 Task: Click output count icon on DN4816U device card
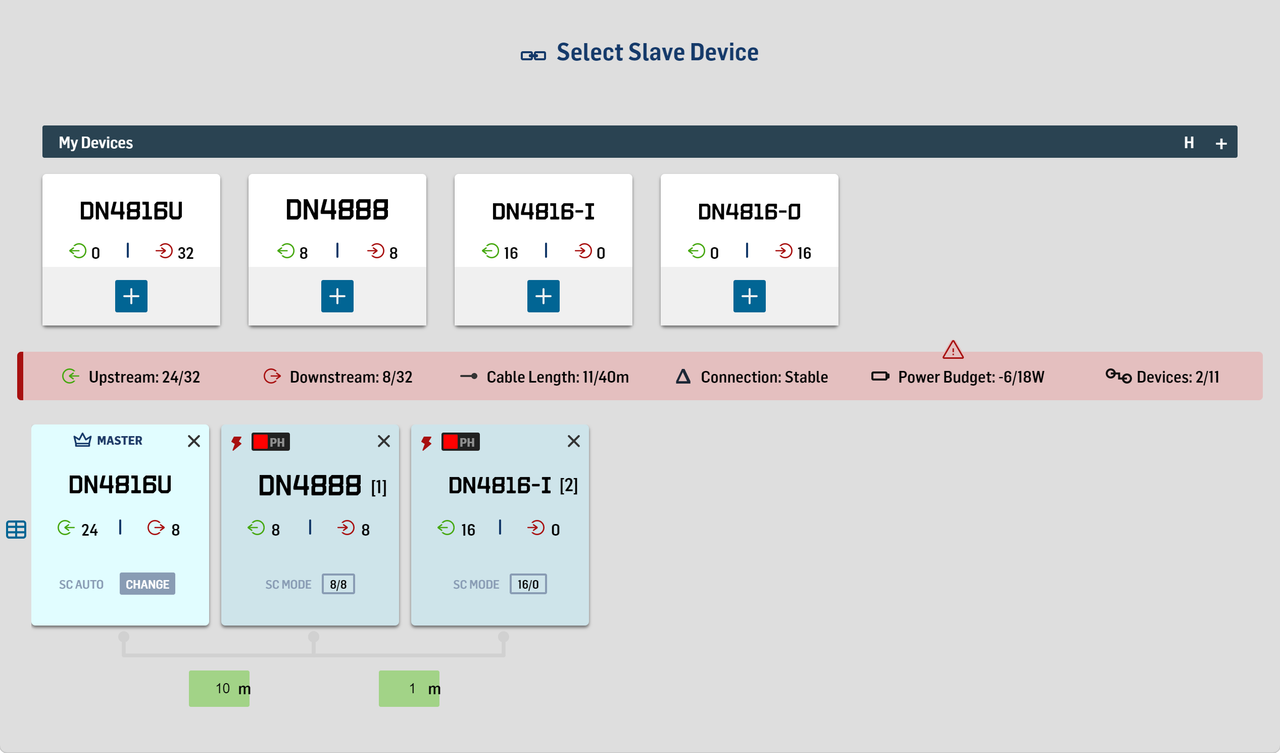163,251
